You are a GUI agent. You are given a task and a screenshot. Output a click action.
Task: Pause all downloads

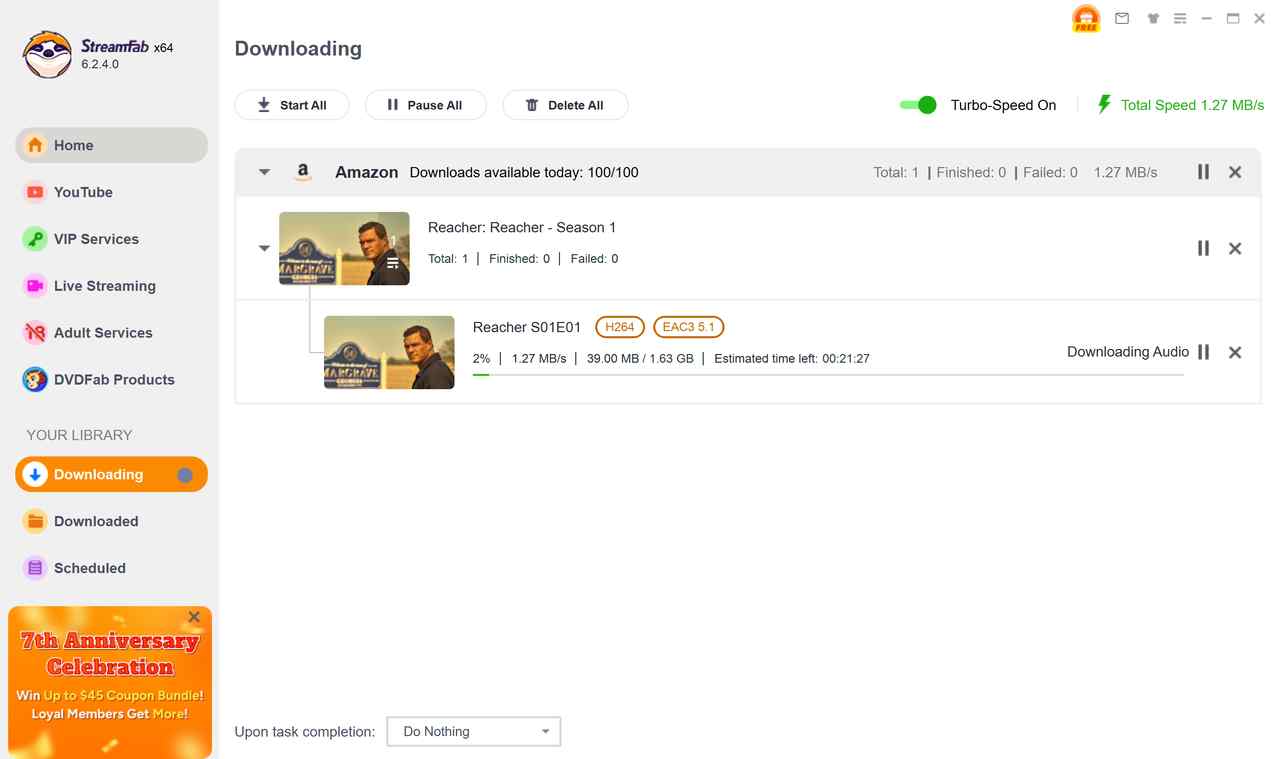coord(426,105)
